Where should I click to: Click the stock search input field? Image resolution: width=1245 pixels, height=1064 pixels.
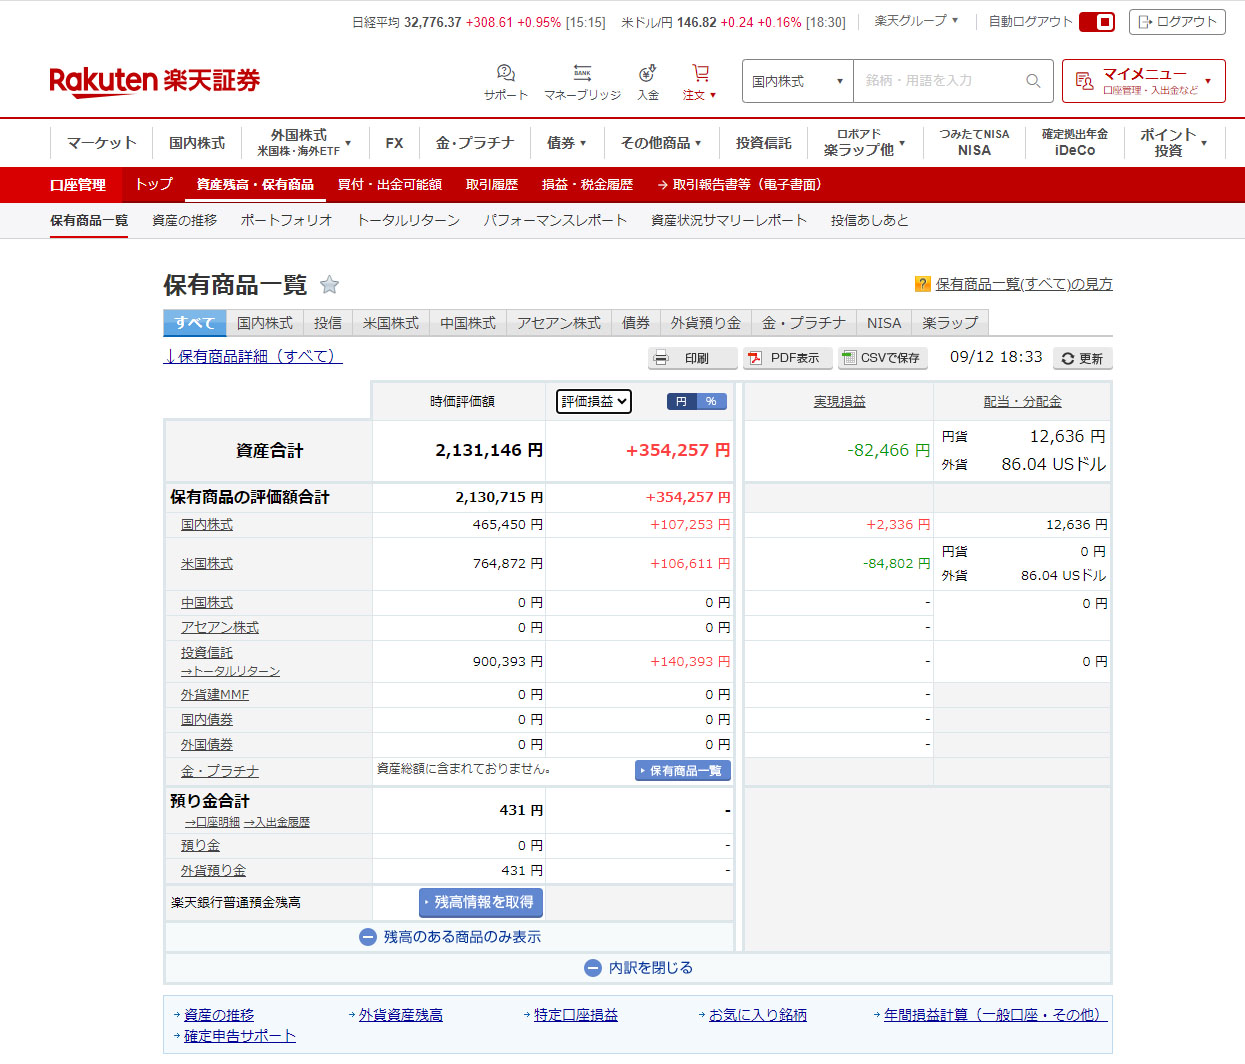[x=938, y=81]
